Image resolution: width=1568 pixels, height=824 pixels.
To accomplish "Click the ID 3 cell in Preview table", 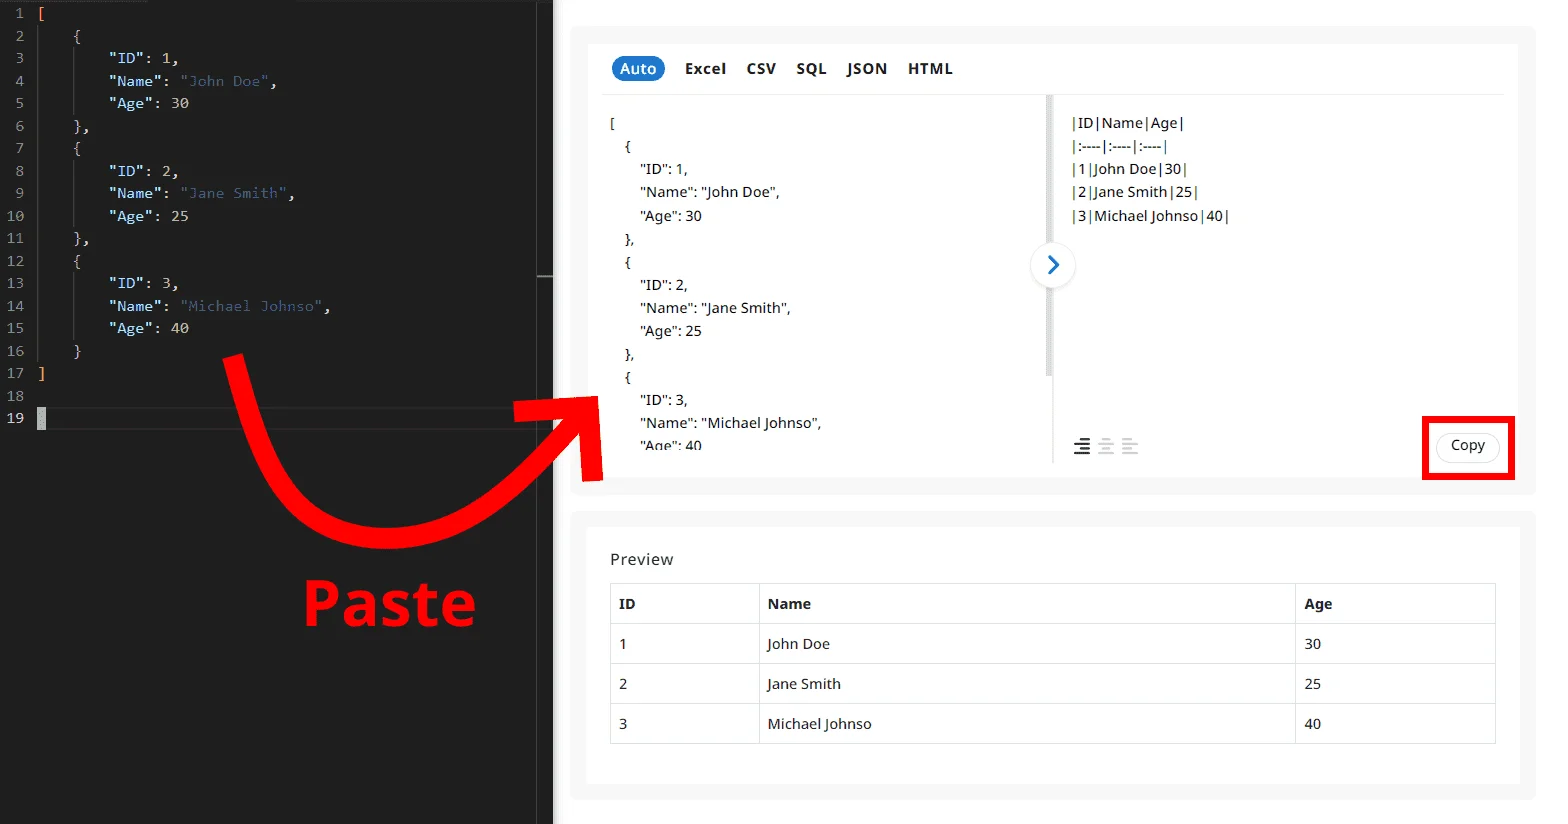I will point(684,724).
